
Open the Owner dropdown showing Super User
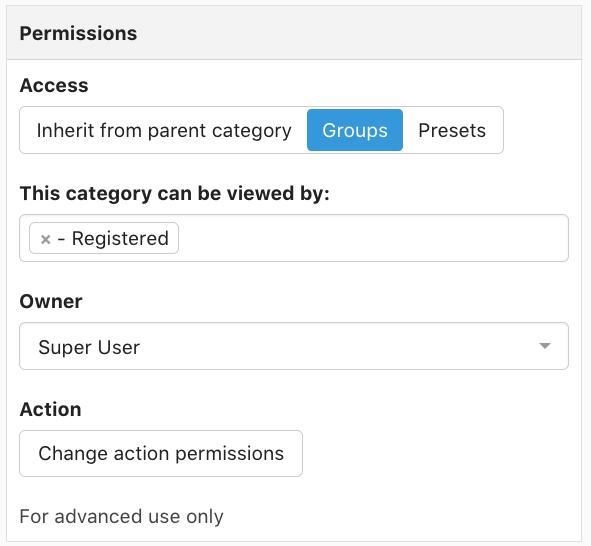pyautogui.click(x=294, y=346)
